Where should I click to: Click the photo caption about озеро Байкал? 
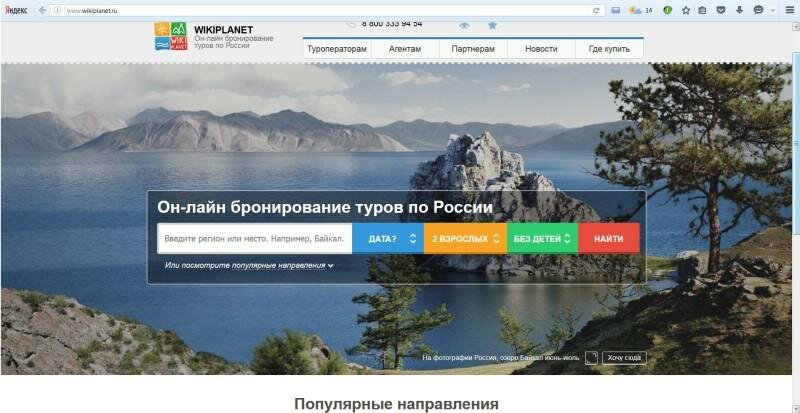coord(501,358)
